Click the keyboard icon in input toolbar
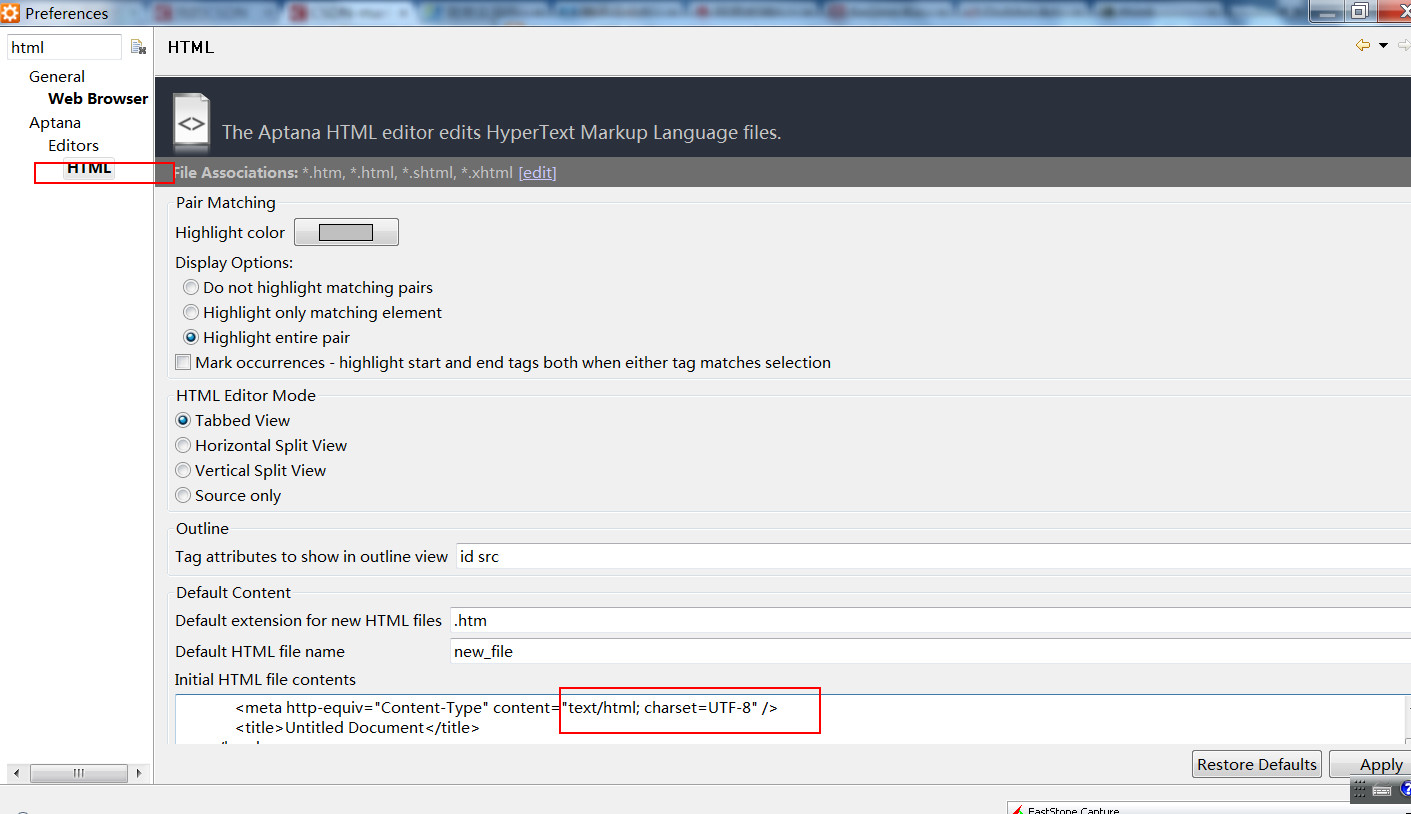This screenshot has width=1411, height=814. pyautogui.click(x=1382, y=790)
